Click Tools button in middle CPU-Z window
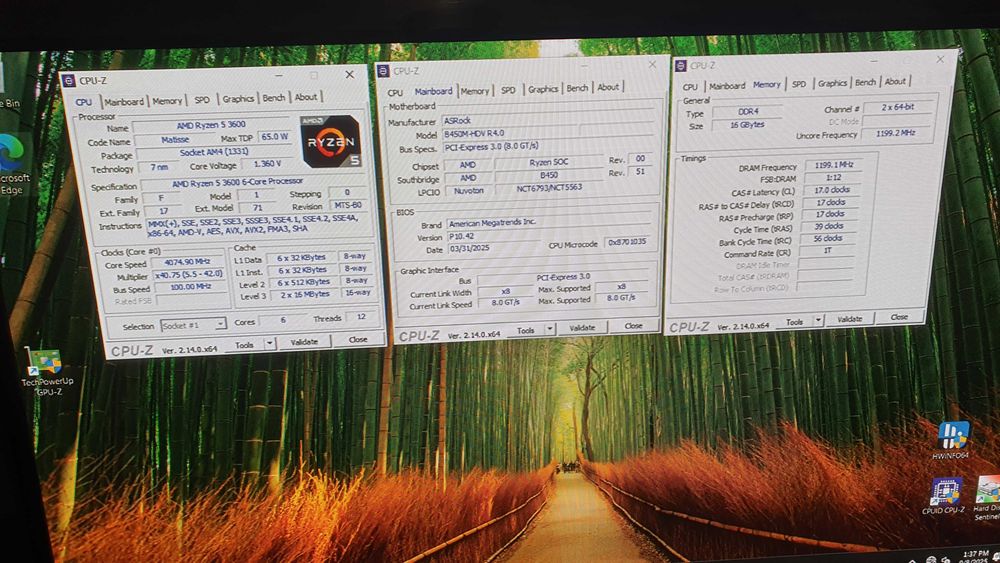The width and height of the screenshot is (1000, 563). click(x=526, y=330)
